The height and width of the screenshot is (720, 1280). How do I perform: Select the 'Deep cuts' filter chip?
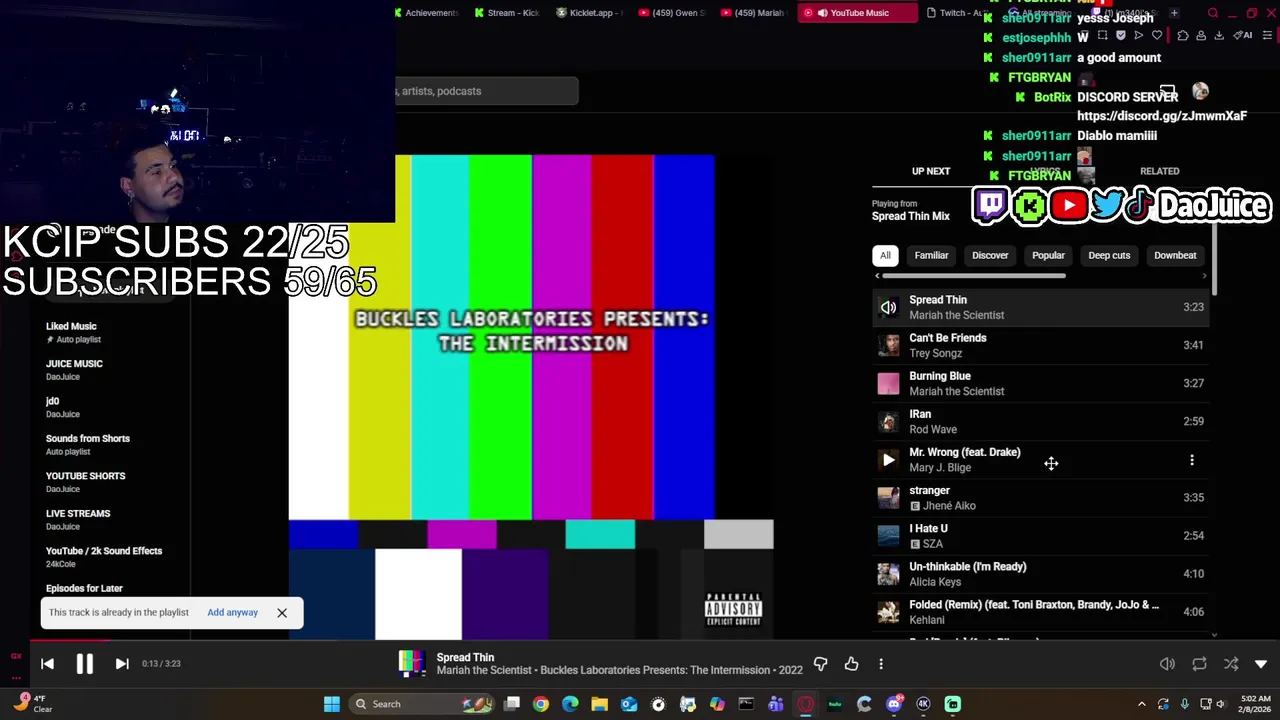[1109, 255]
